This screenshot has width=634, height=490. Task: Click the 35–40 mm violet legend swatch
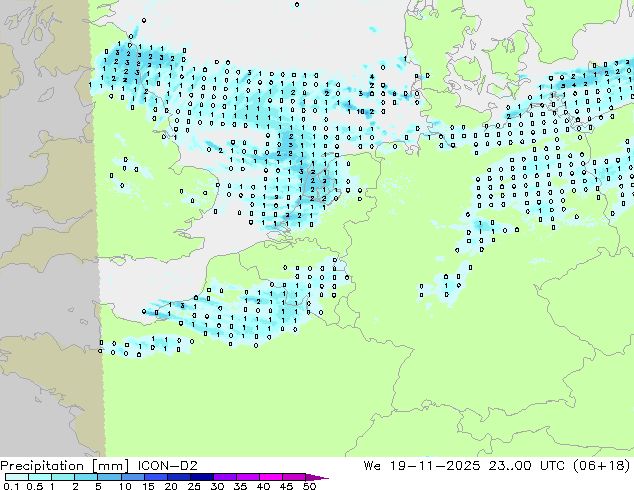click(x=247, y=477)
